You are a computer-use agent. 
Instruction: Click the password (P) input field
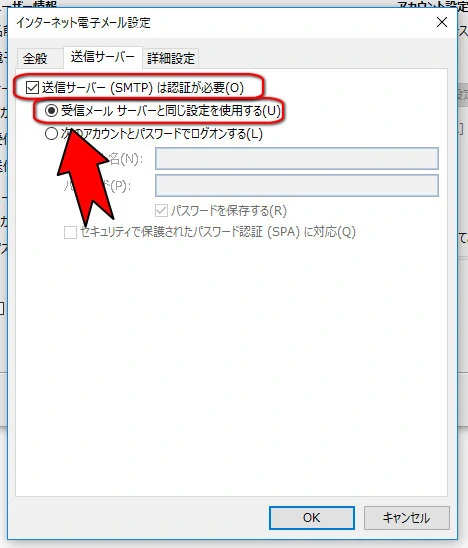tap(297, 186)
